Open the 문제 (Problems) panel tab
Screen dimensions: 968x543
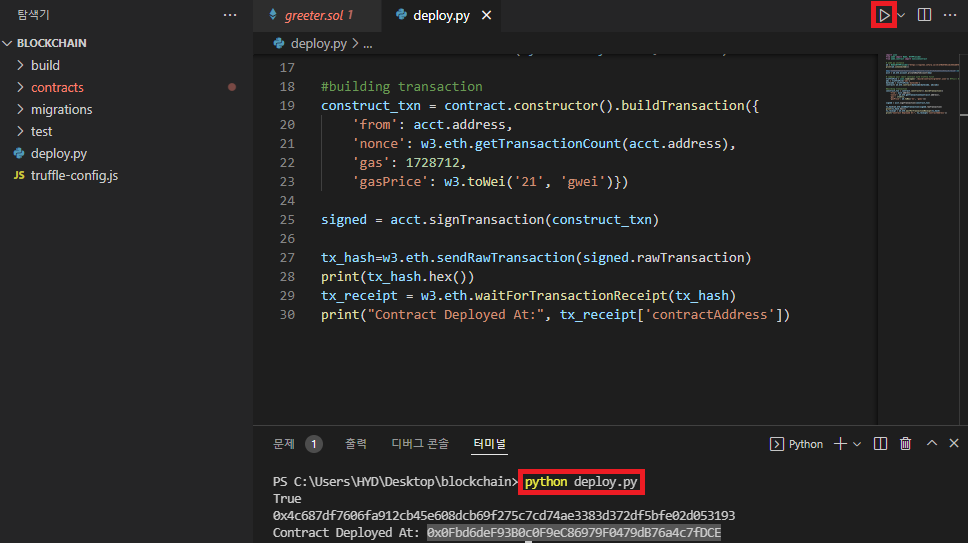[x=284, y=444]
